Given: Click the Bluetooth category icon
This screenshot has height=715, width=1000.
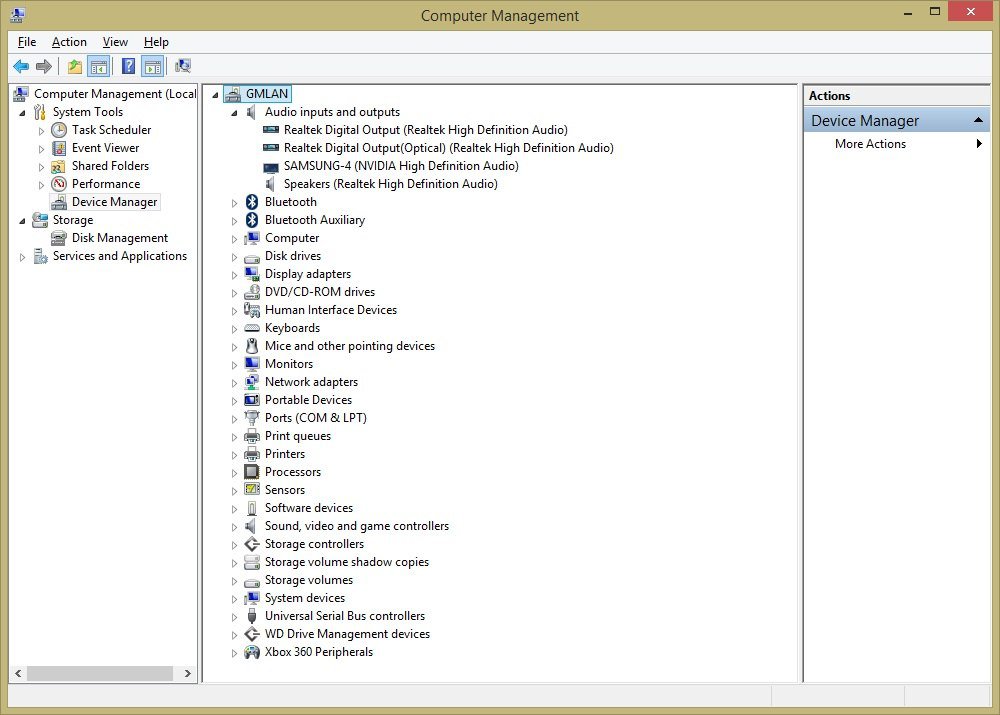Looking at the screenshot, I should pyautogui.click(x=252, y=202).
